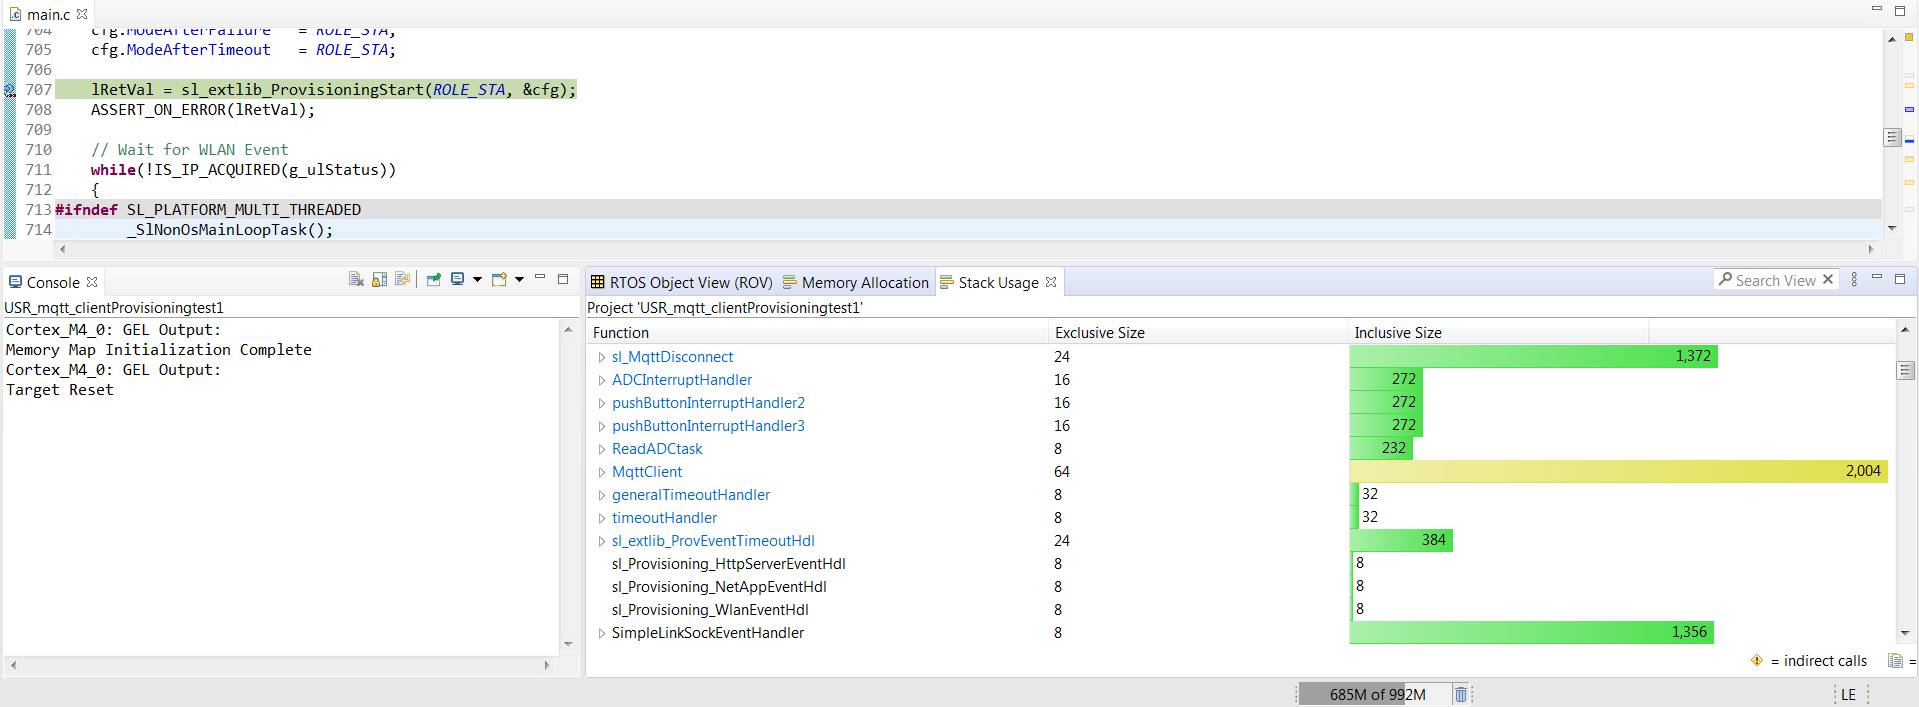Screen dimensions: 1919x707
Task: Click the Open Console icon
Action: tap(499, 280)
